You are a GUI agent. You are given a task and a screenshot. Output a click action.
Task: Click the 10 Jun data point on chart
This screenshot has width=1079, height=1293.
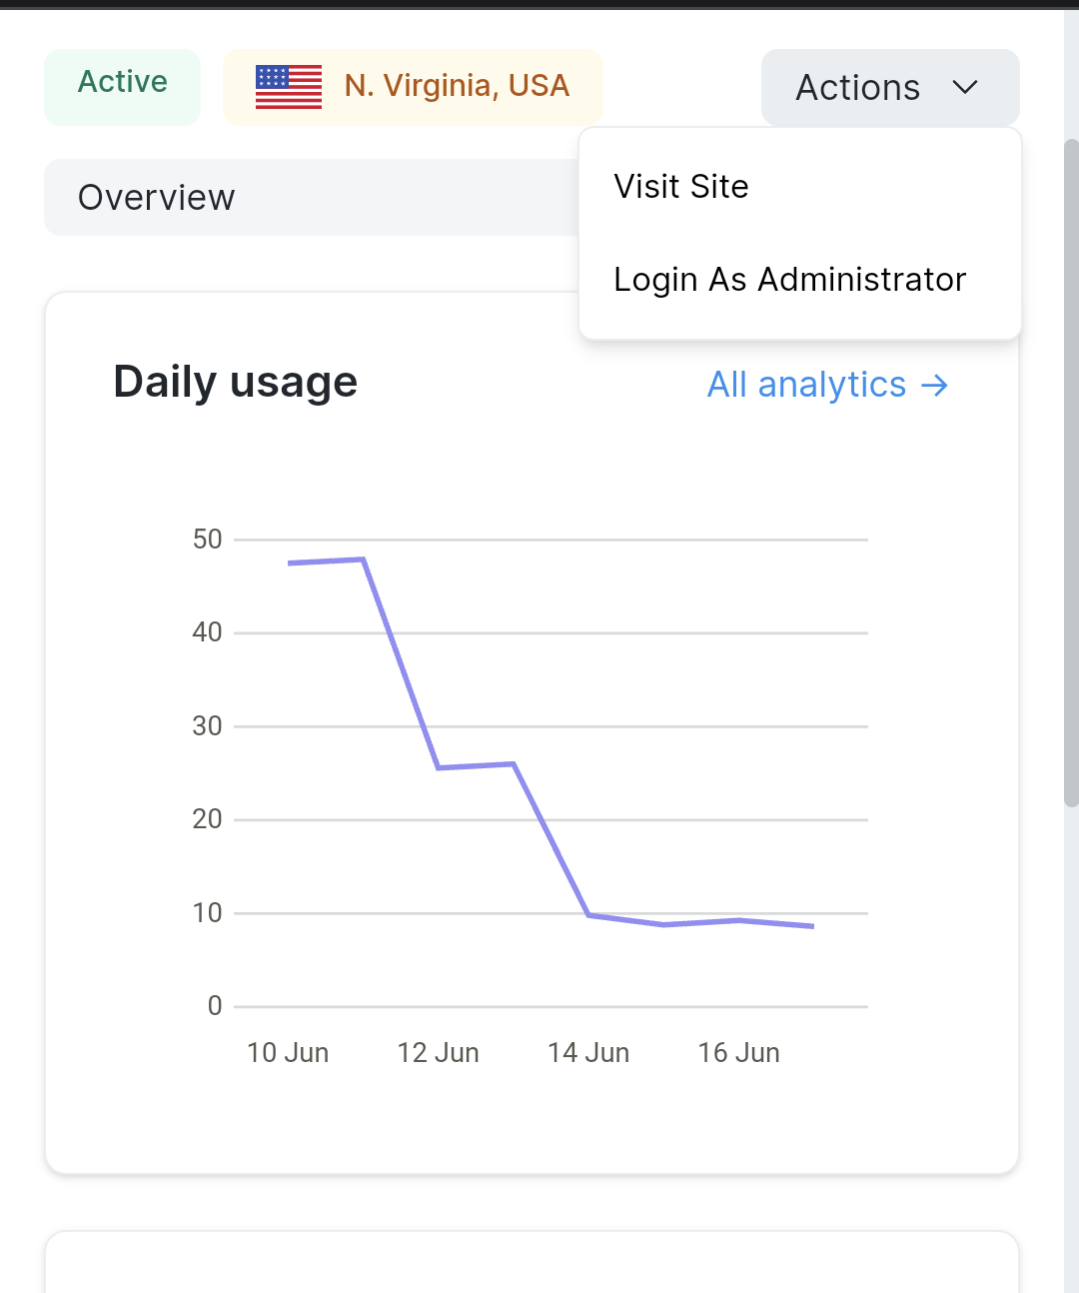pyautogui.click(x=289, y=563)
